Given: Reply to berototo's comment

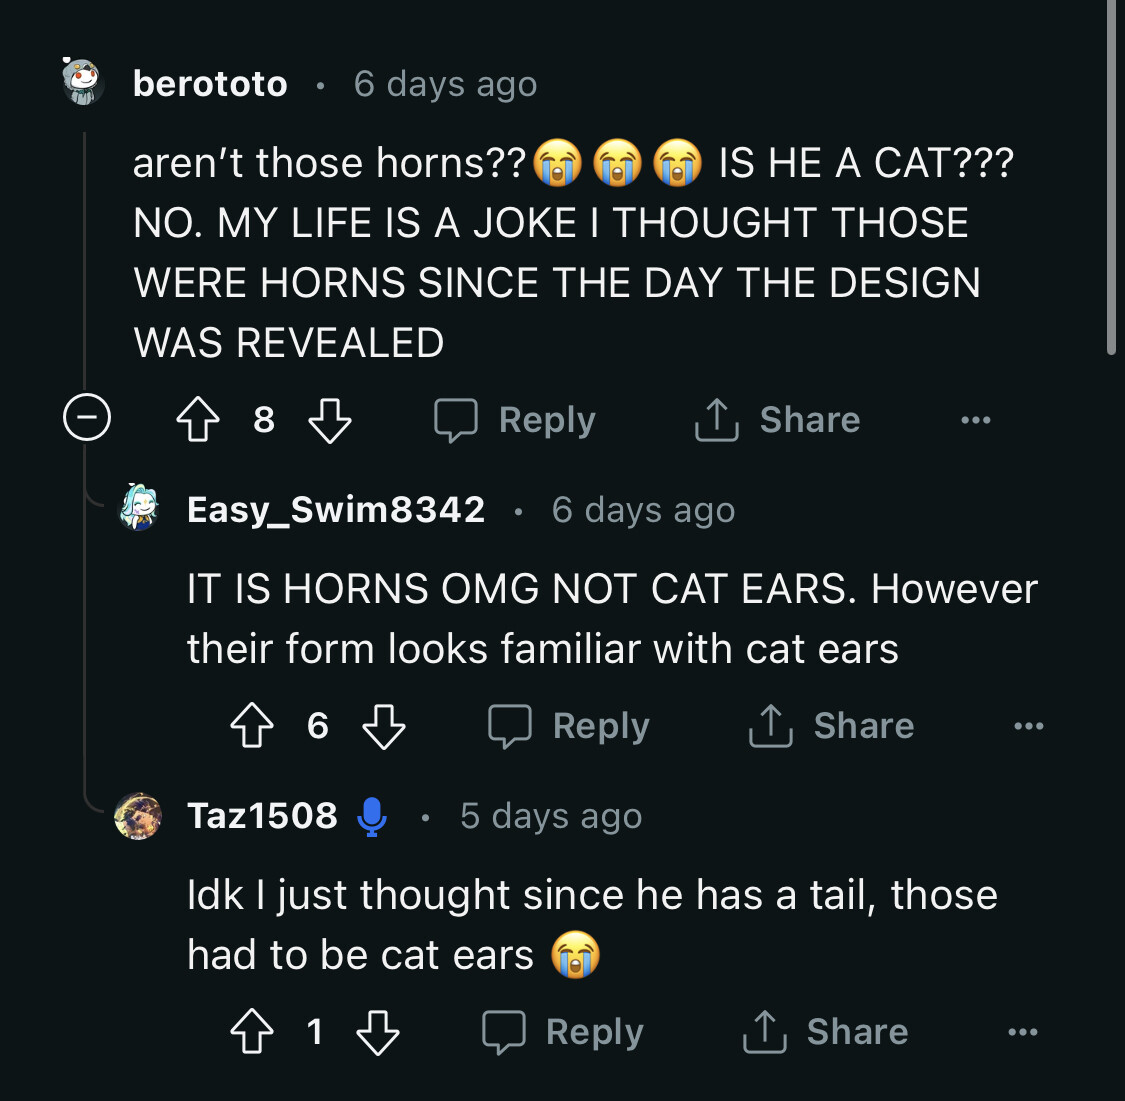Looking at the screenshot, I should click(516, 420).
